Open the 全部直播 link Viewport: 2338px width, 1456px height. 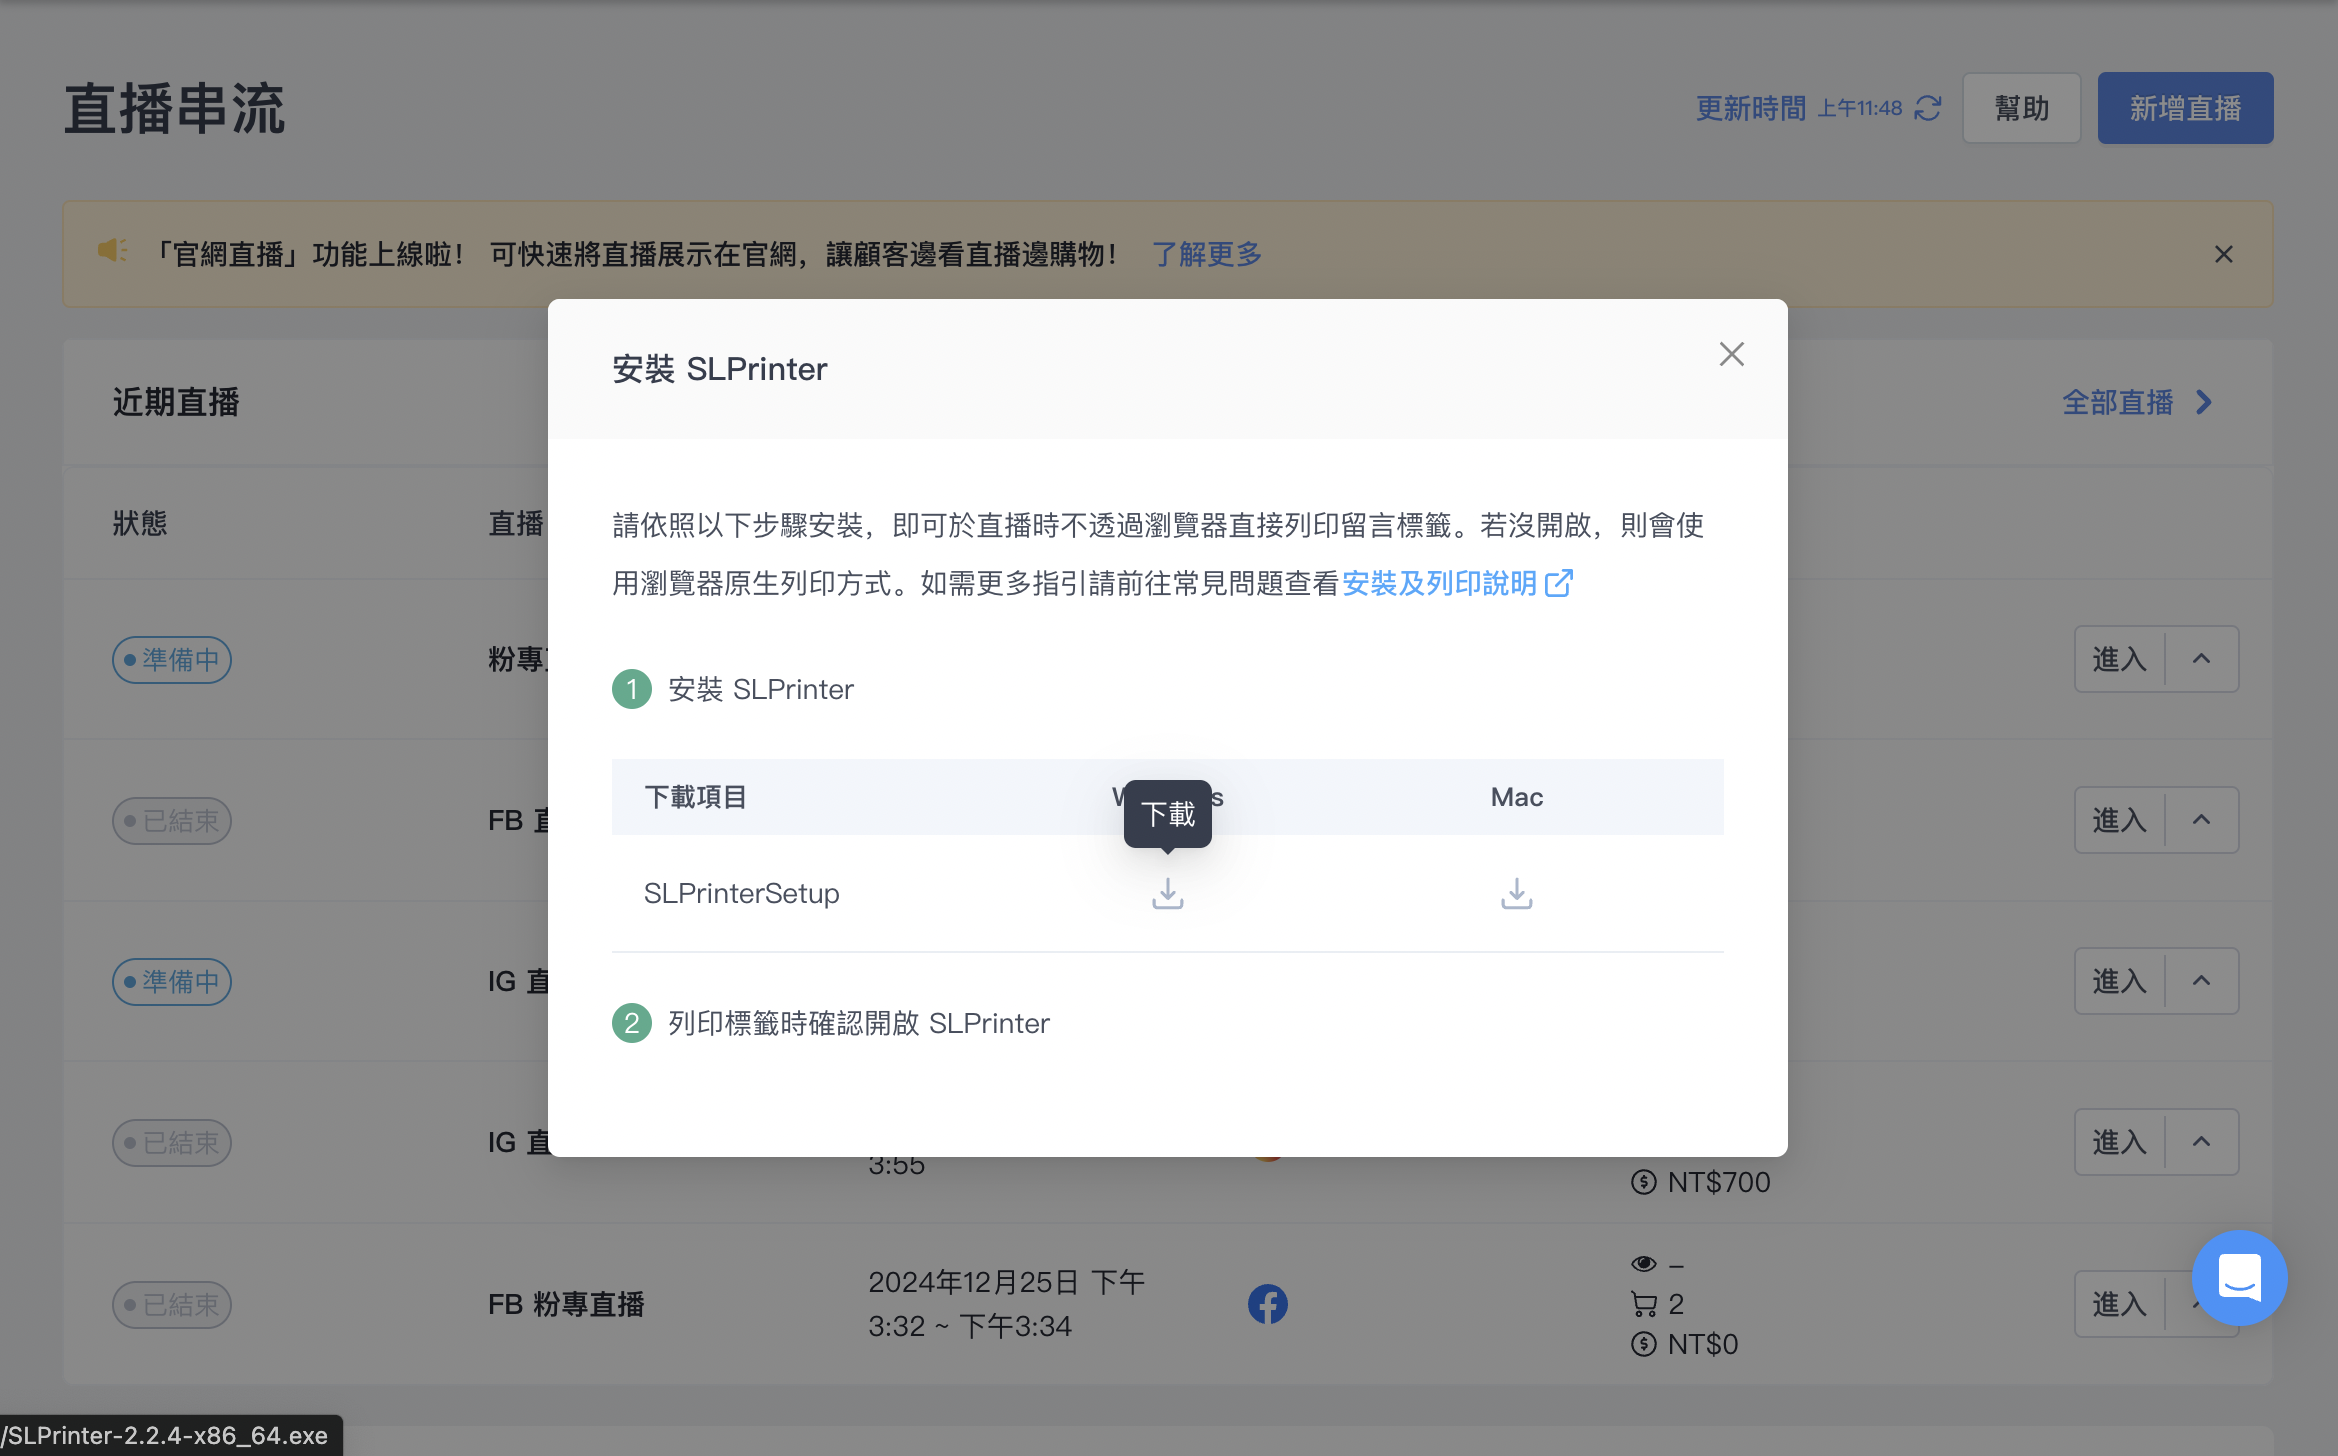[2117, 402]
